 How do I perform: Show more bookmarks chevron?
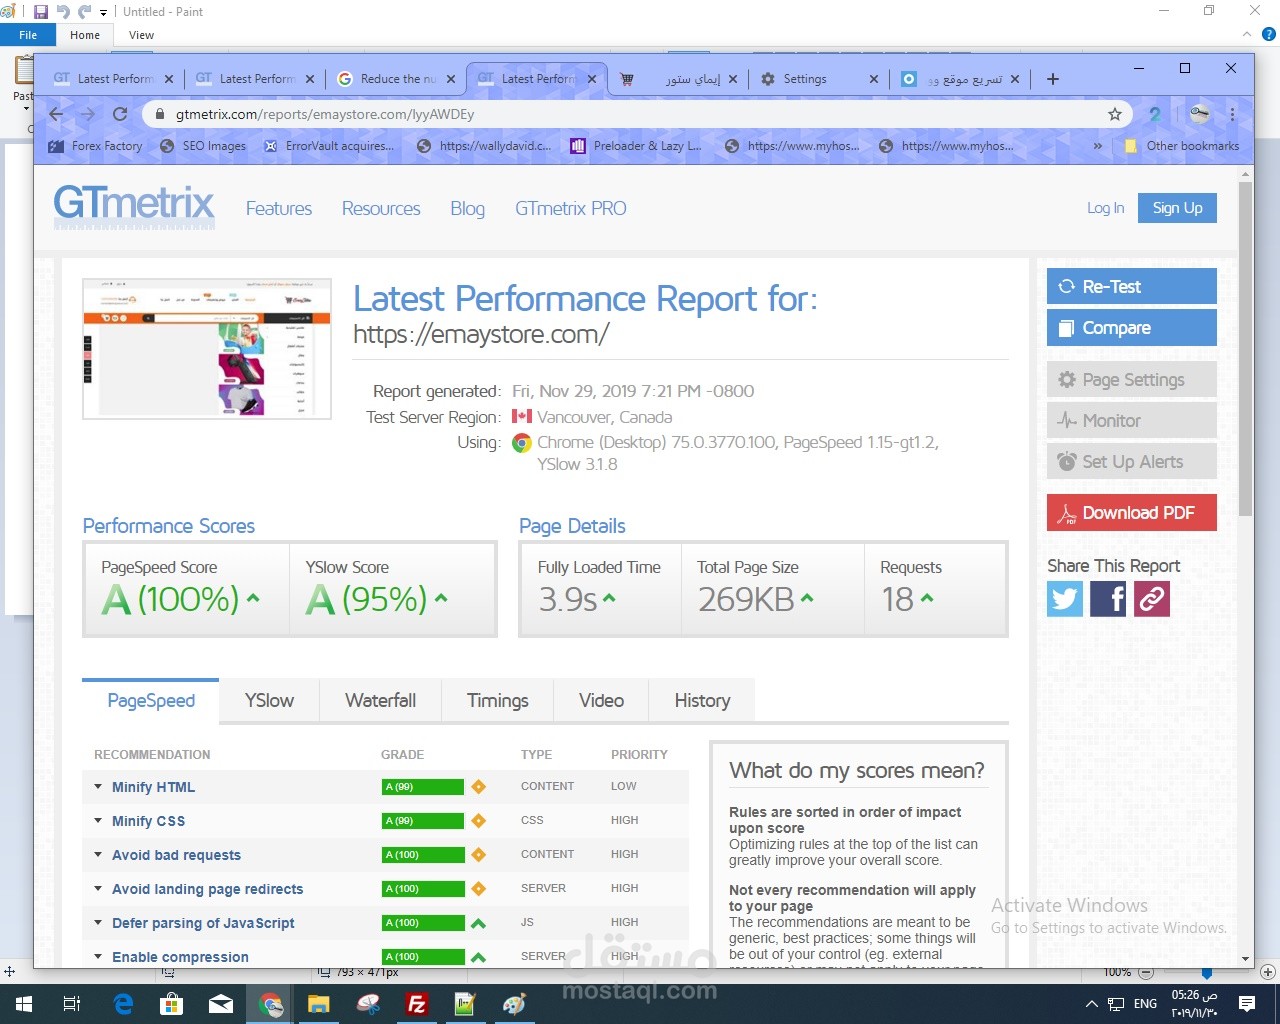pyautogui.click(x=1098, y=146)
